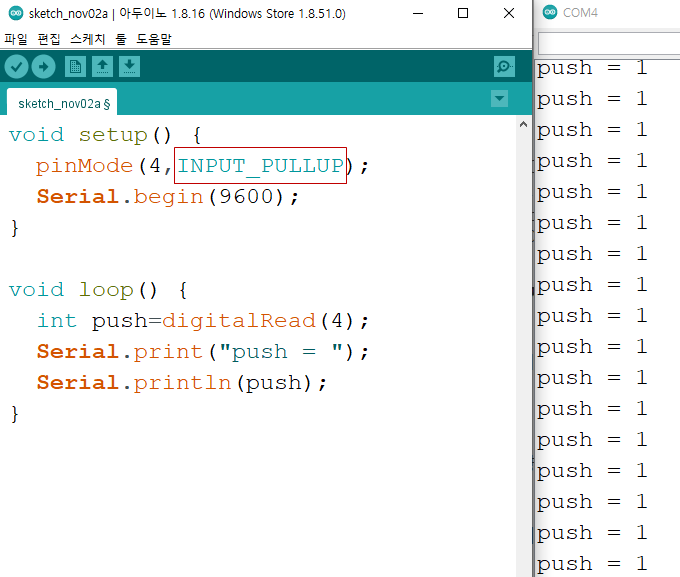Click the Serial.print("push = ") line
Image resolution: width=680 pixels, height=577 pixels.
203,352
